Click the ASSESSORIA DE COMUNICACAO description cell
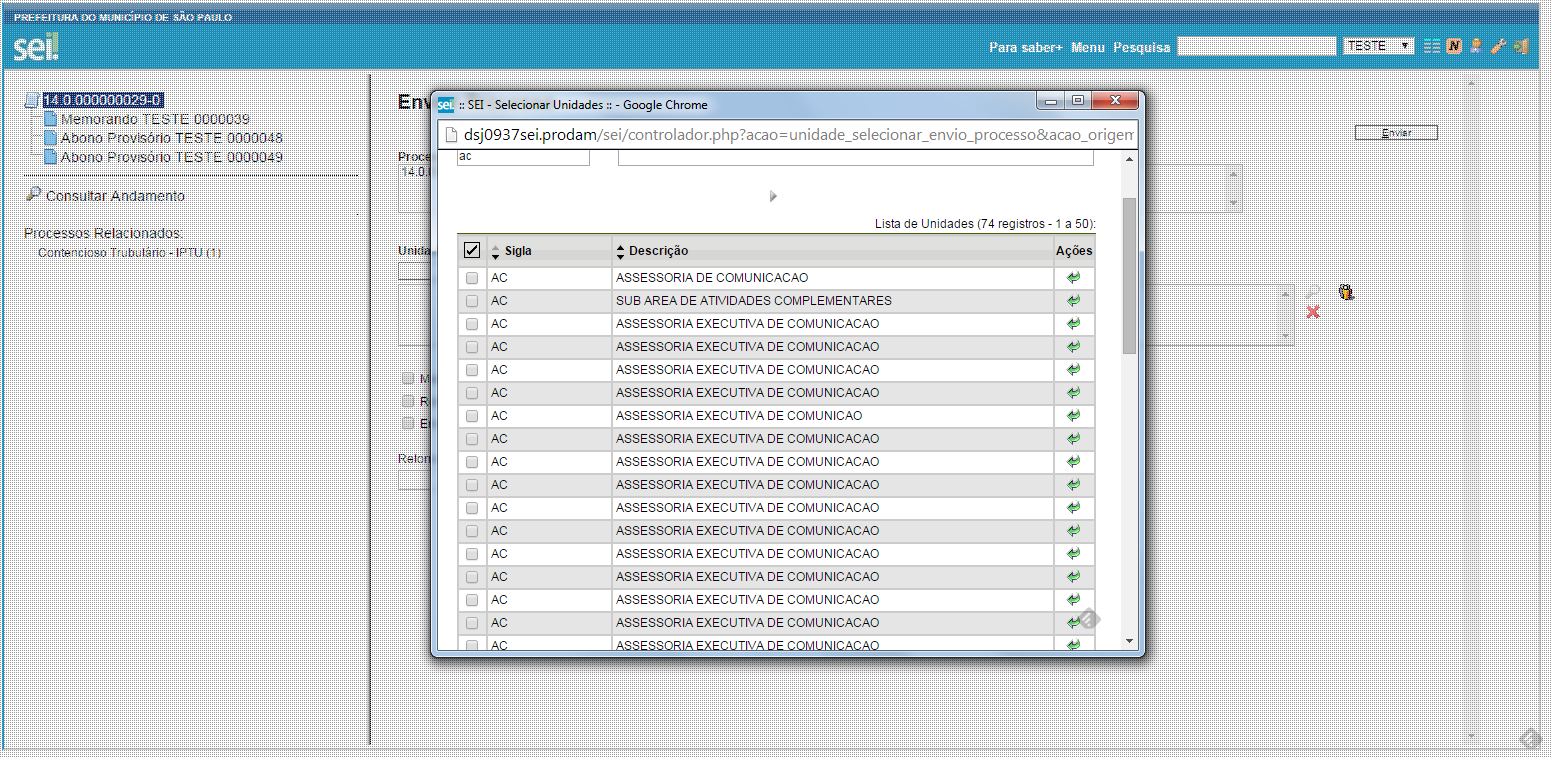 tap(832, 278)
